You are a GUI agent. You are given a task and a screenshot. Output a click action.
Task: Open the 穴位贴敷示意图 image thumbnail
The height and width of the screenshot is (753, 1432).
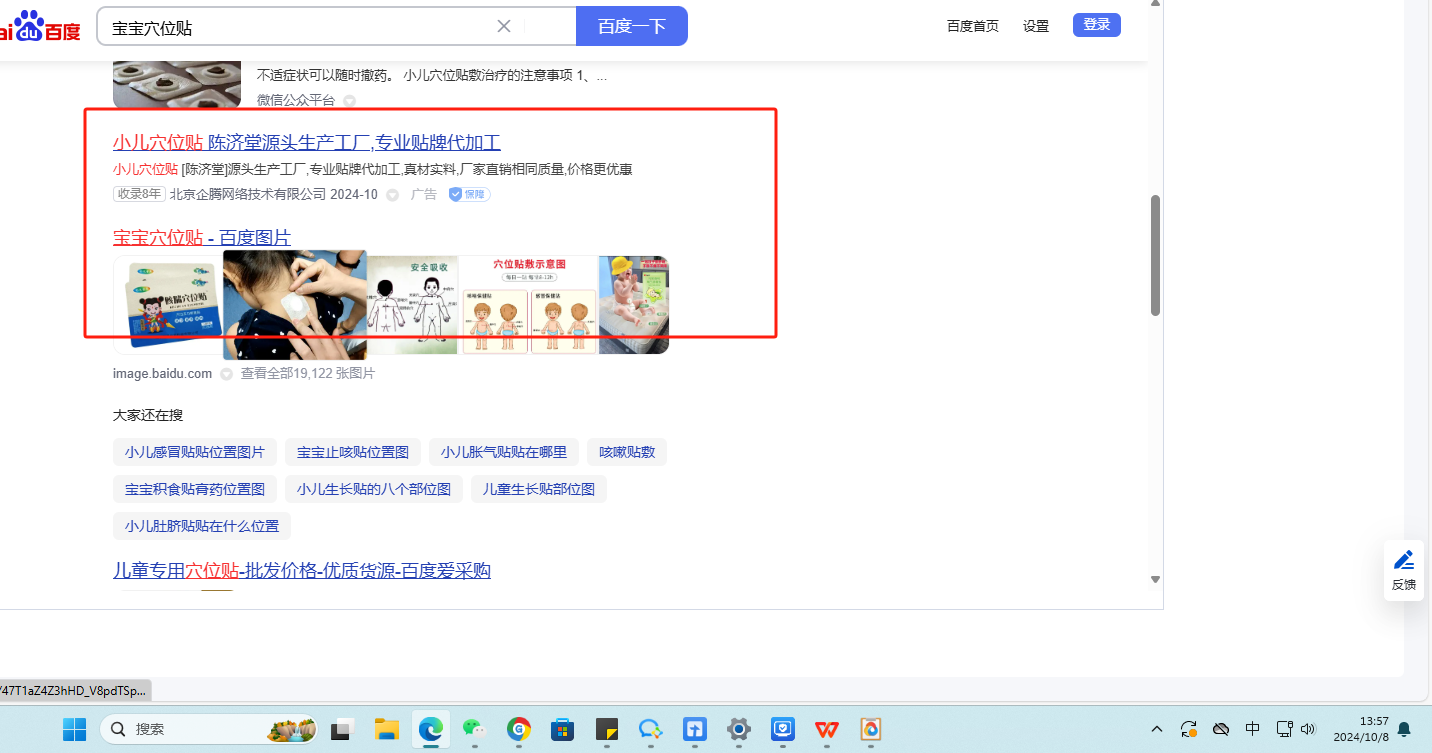[528, 305]
